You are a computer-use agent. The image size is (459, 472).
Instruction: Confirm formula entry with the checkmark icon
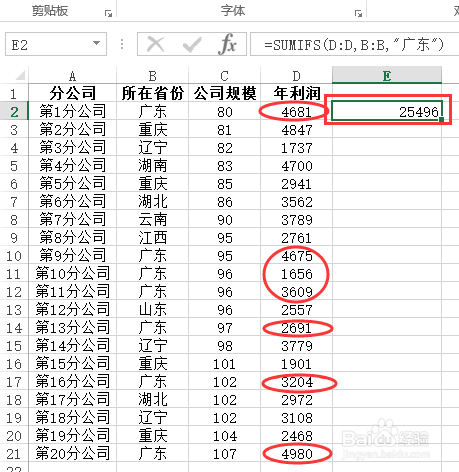pyautogui.click(x=192, y=44)
